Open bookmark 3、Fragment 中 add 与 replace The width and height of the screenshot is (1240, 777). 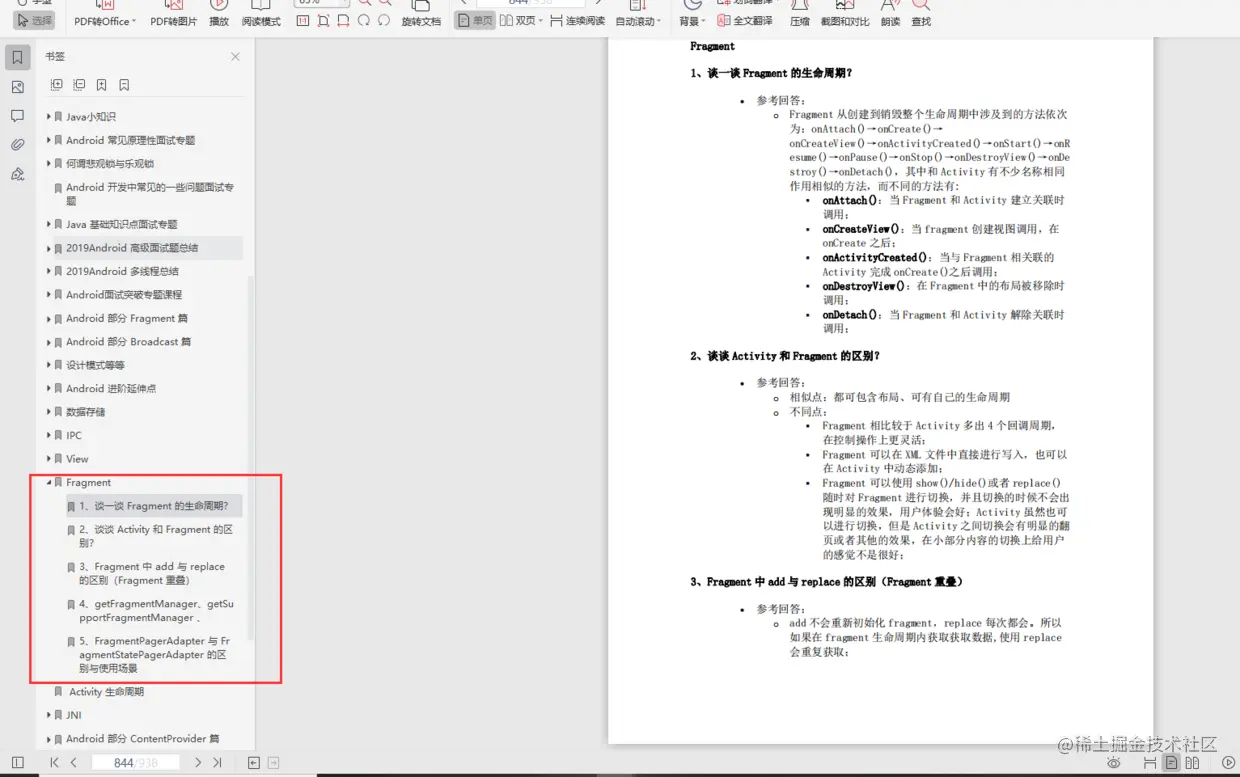152,573
